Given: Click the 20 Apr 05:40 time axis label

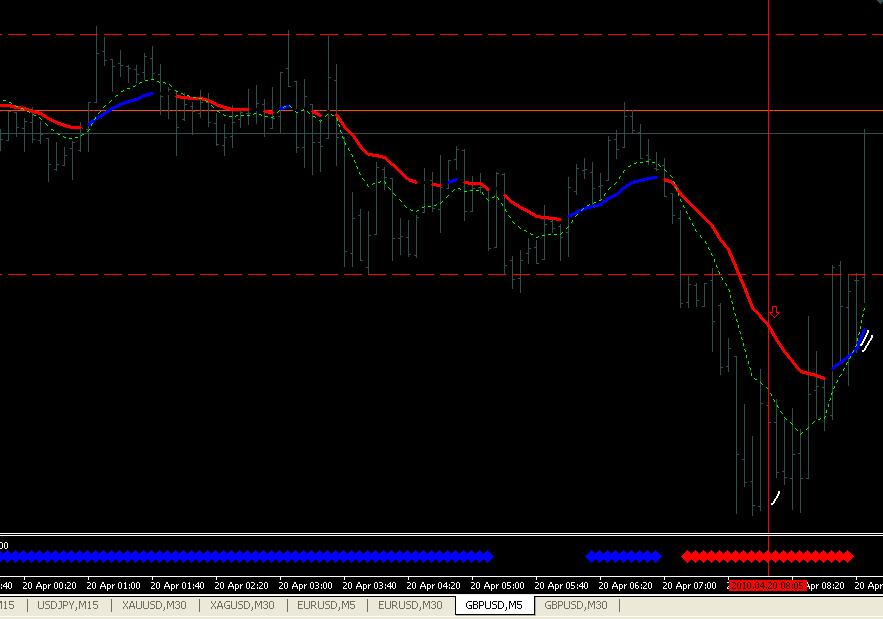Looking at the screenshot, I should coord(561,586).
